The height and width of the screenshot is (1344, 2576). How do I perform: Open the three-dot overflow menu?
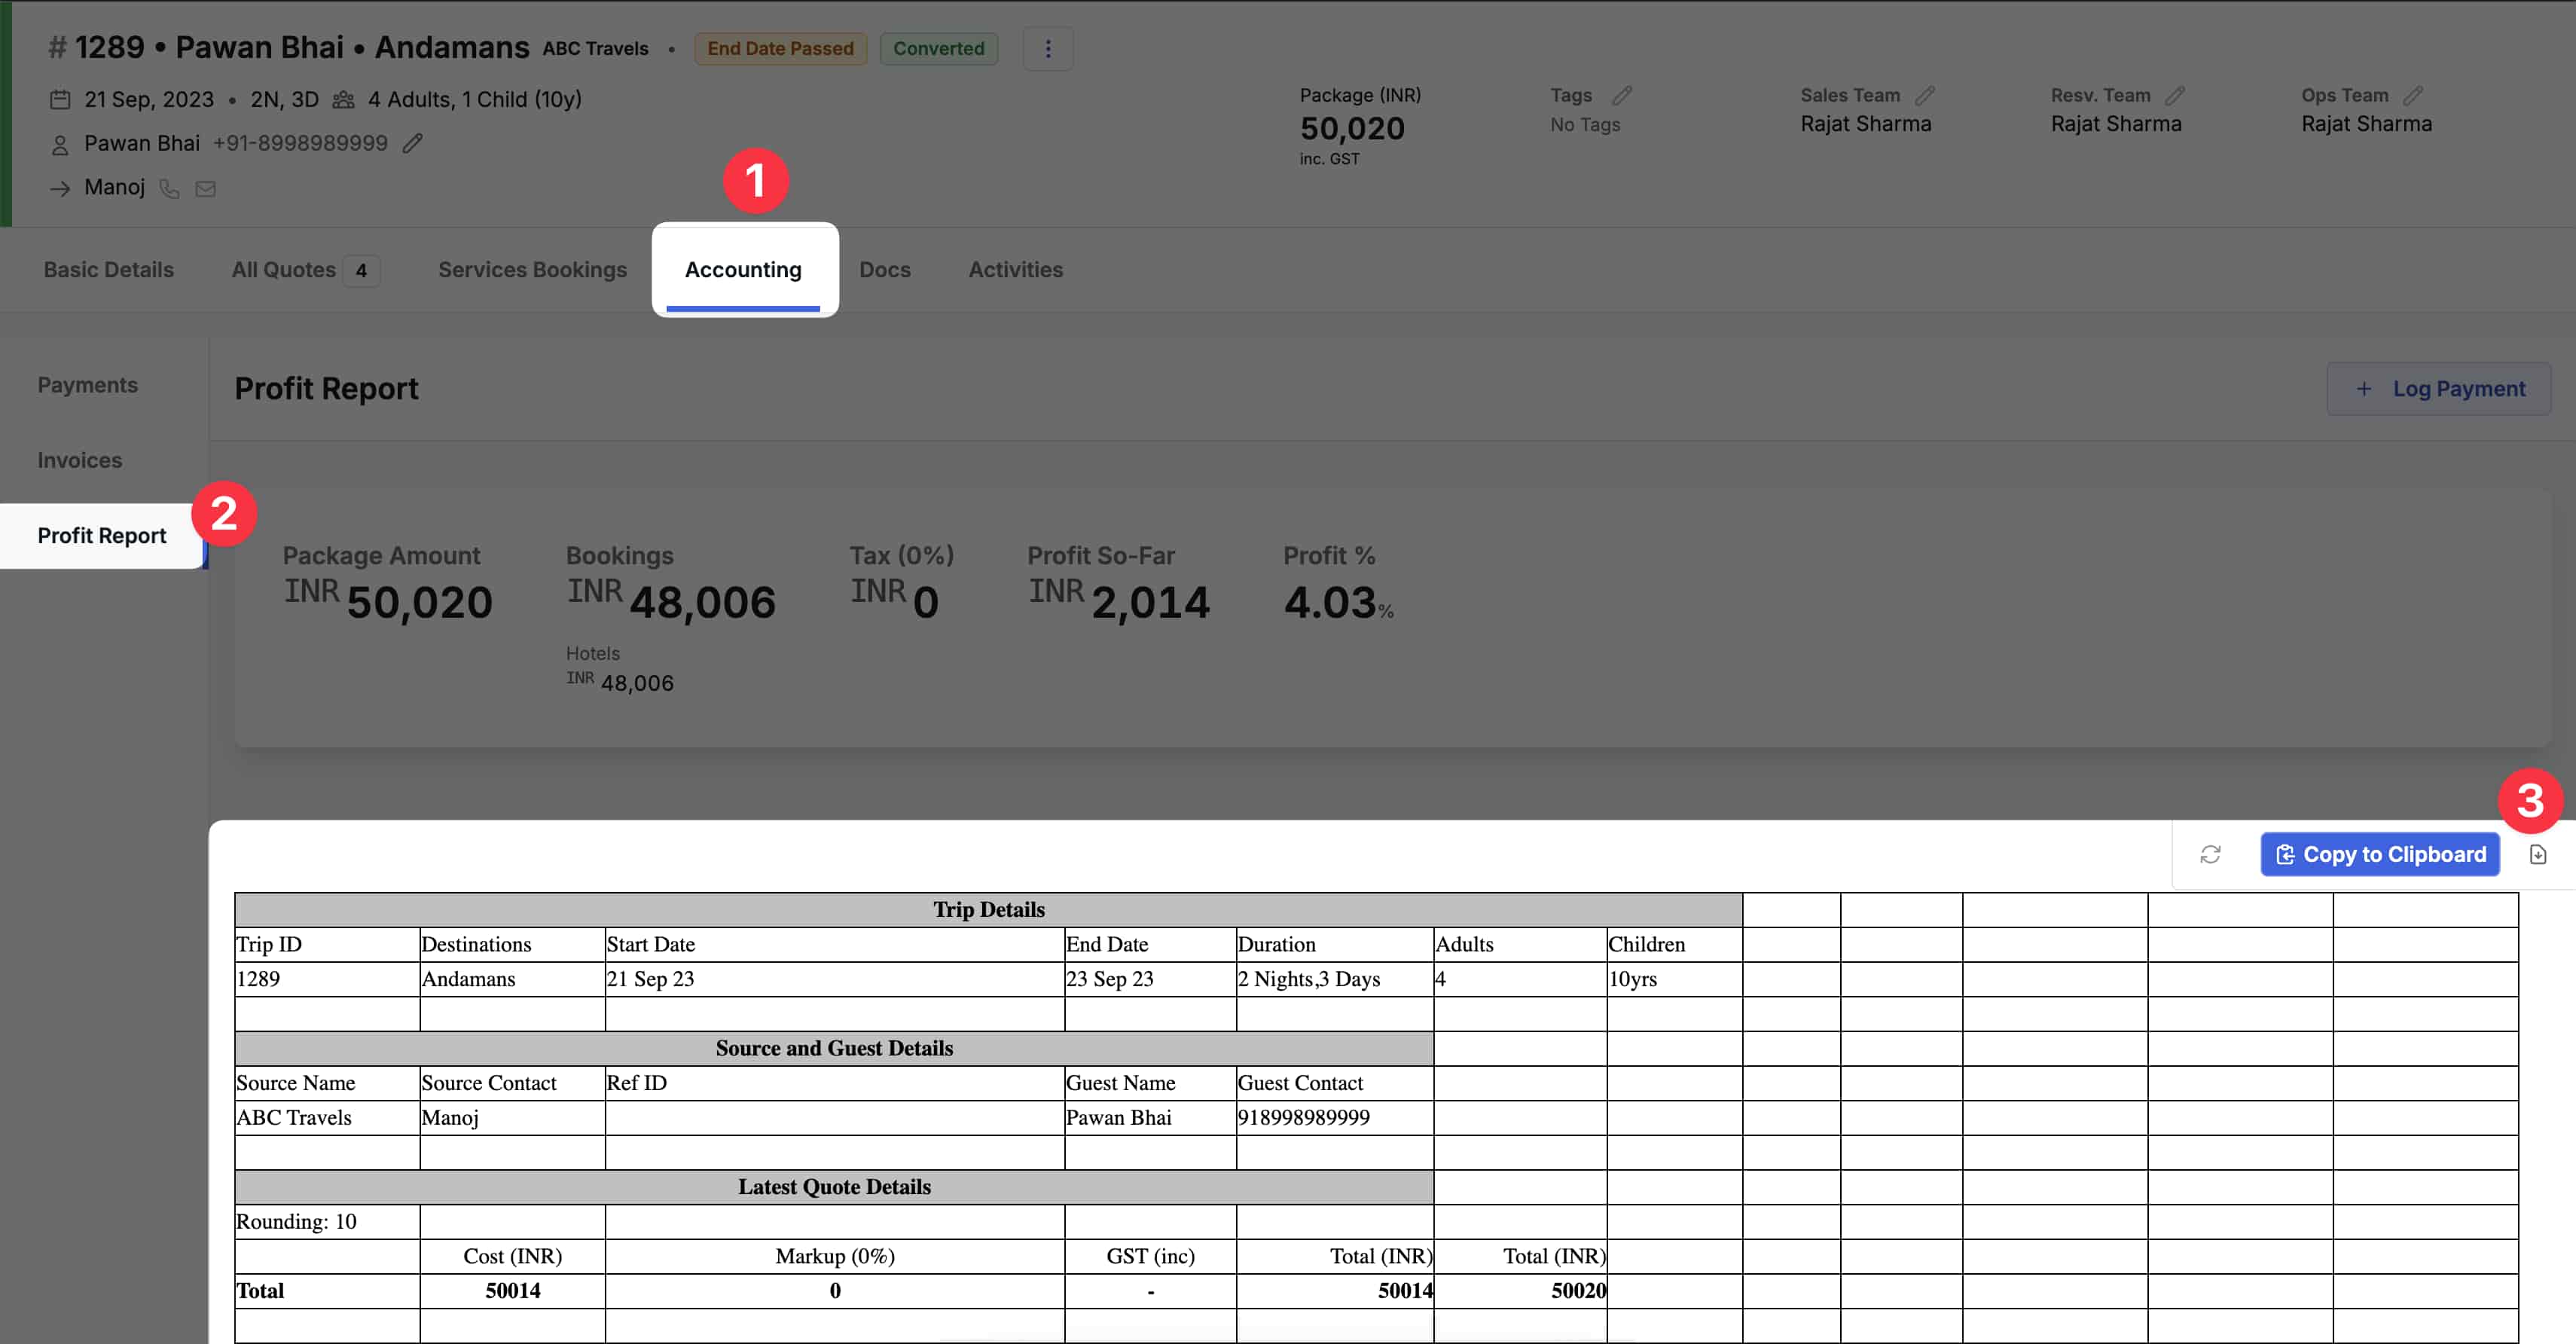point(1048,47)
